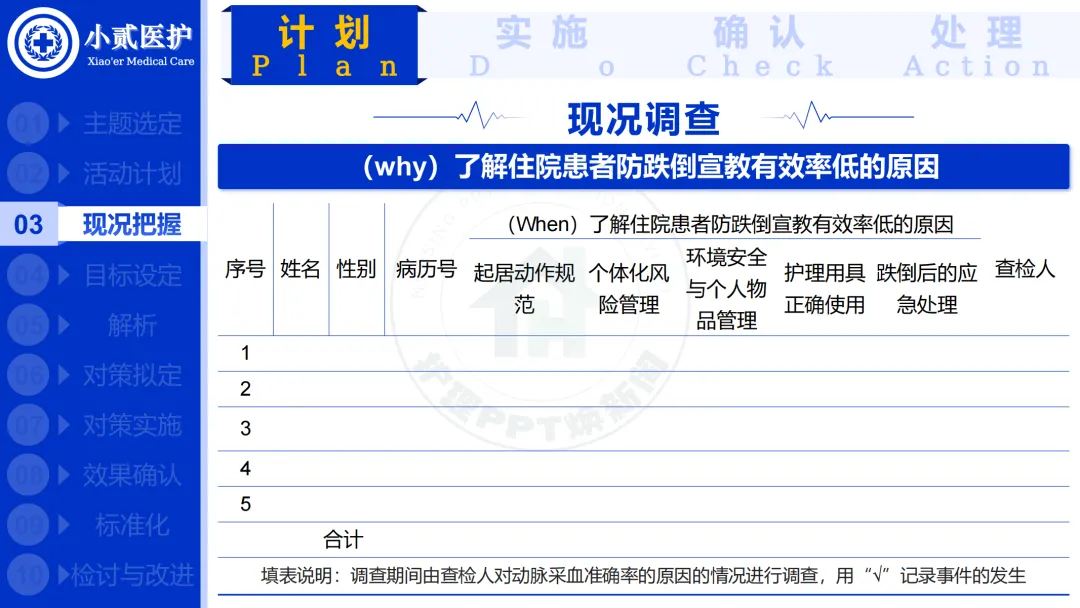Click the 07 step number circle
The width and height of the screenshot is (1080, 608).
point(28,425)
